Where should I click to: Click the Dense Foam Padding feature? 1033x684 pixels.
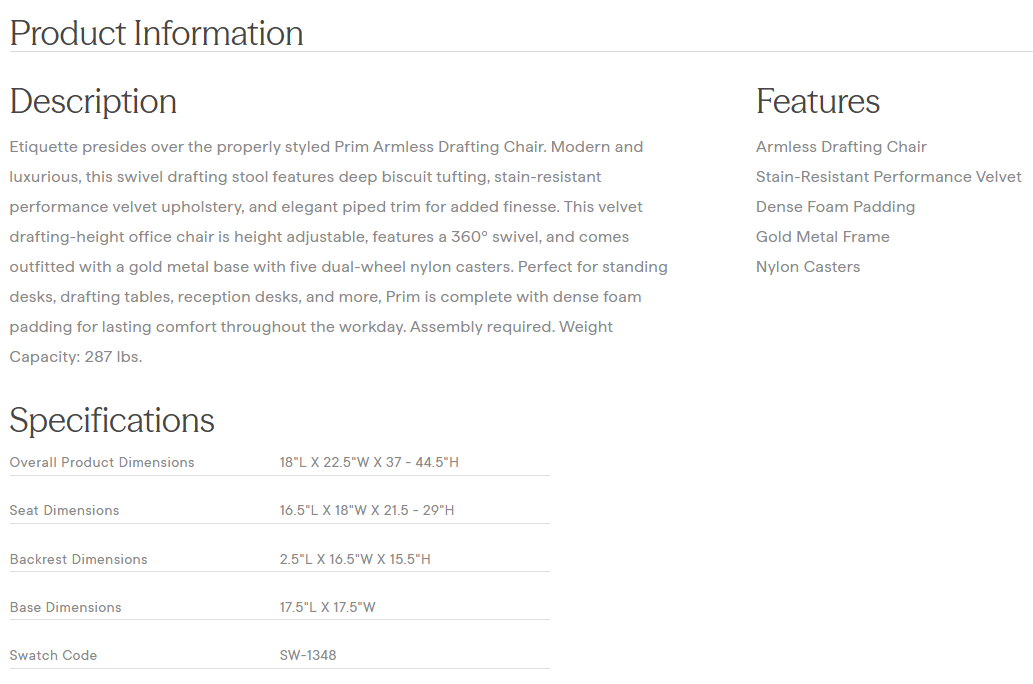[835, 207]
